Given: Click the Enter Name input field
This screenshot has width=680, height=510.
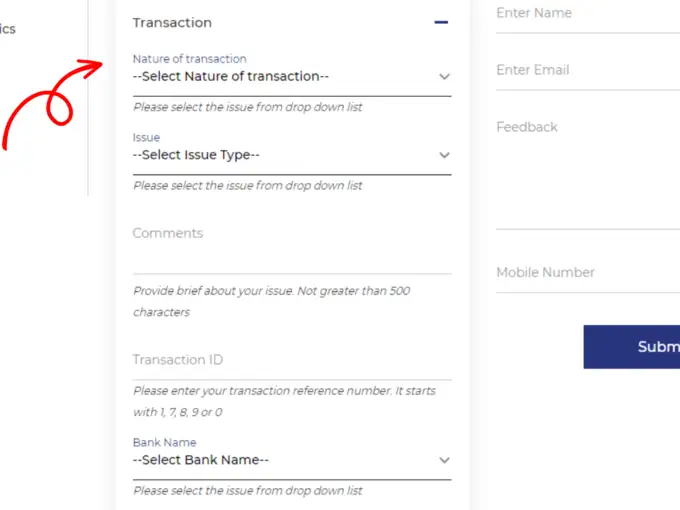Looking at the screenshot, I should (587, 14).
